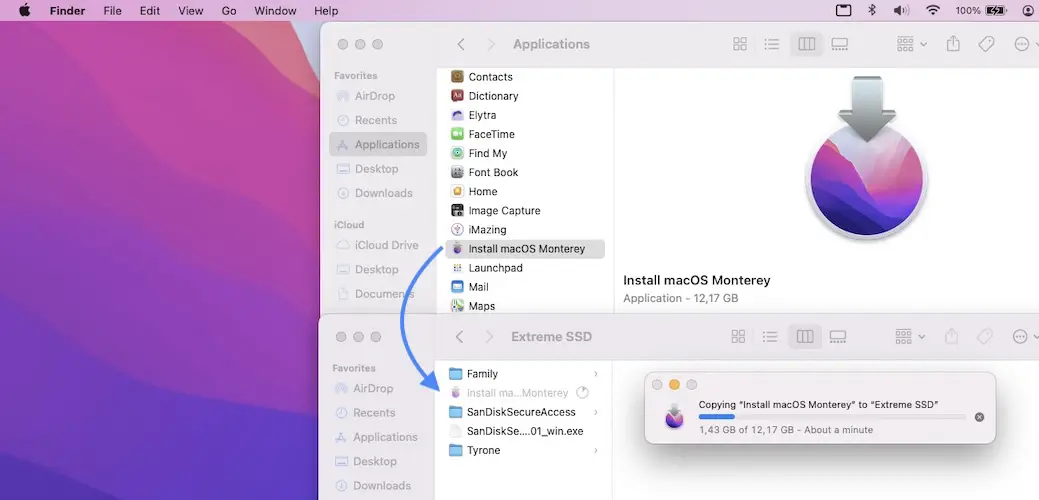
Task: Expand the SanDiskSecureAccess folder arrow
Action: point(596,412)
